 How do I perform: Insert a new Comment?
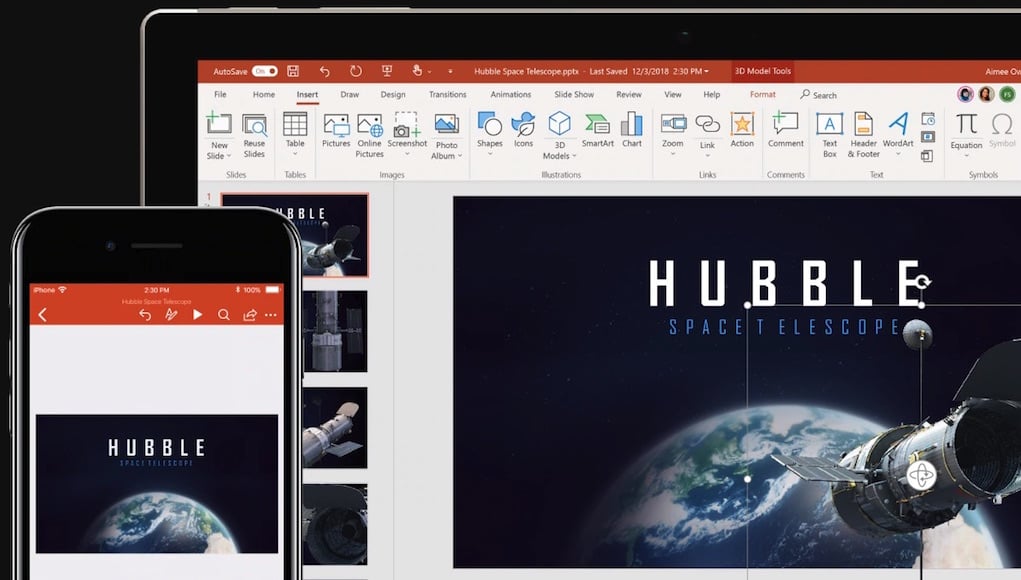(x=785, y=130)
